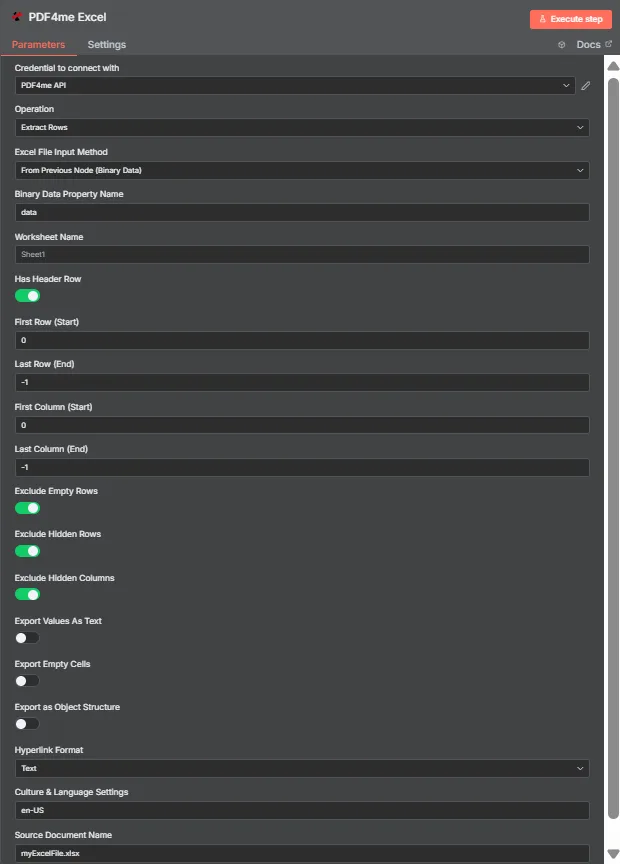Turn off Exclude Hidden Columns switch
620x864 pixels.
tap(28, 595)
